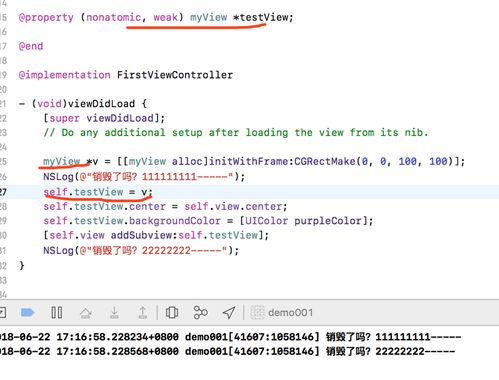Click the console output line ending 22222222
499x380 pixels.
227,351
